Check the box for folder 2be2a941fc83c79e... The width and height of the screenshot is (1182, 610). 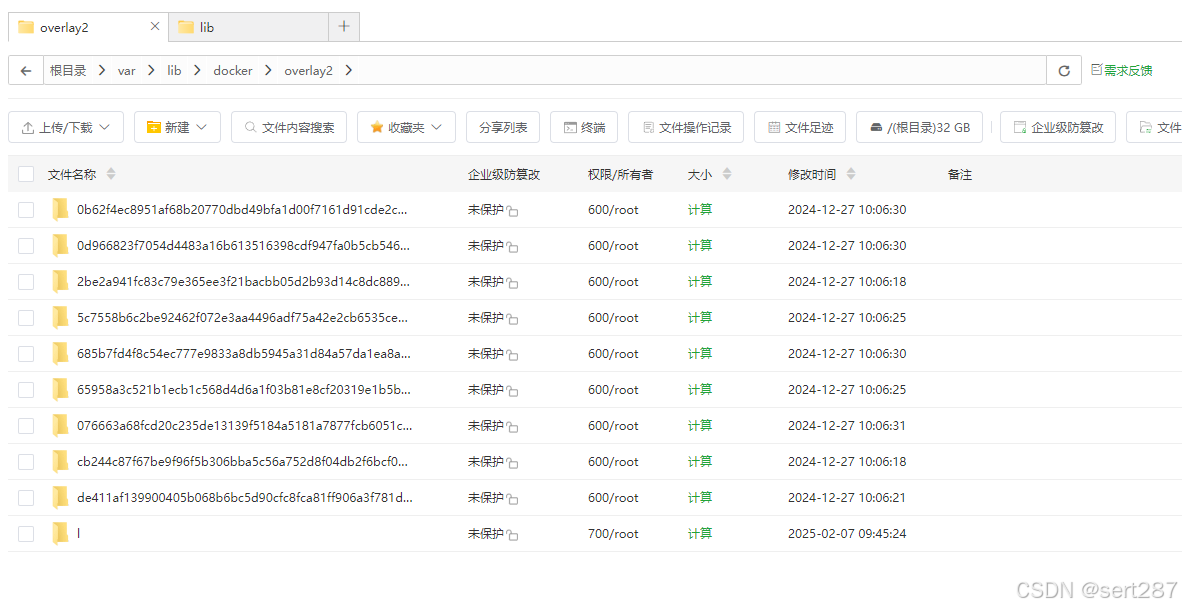point(26,282)
